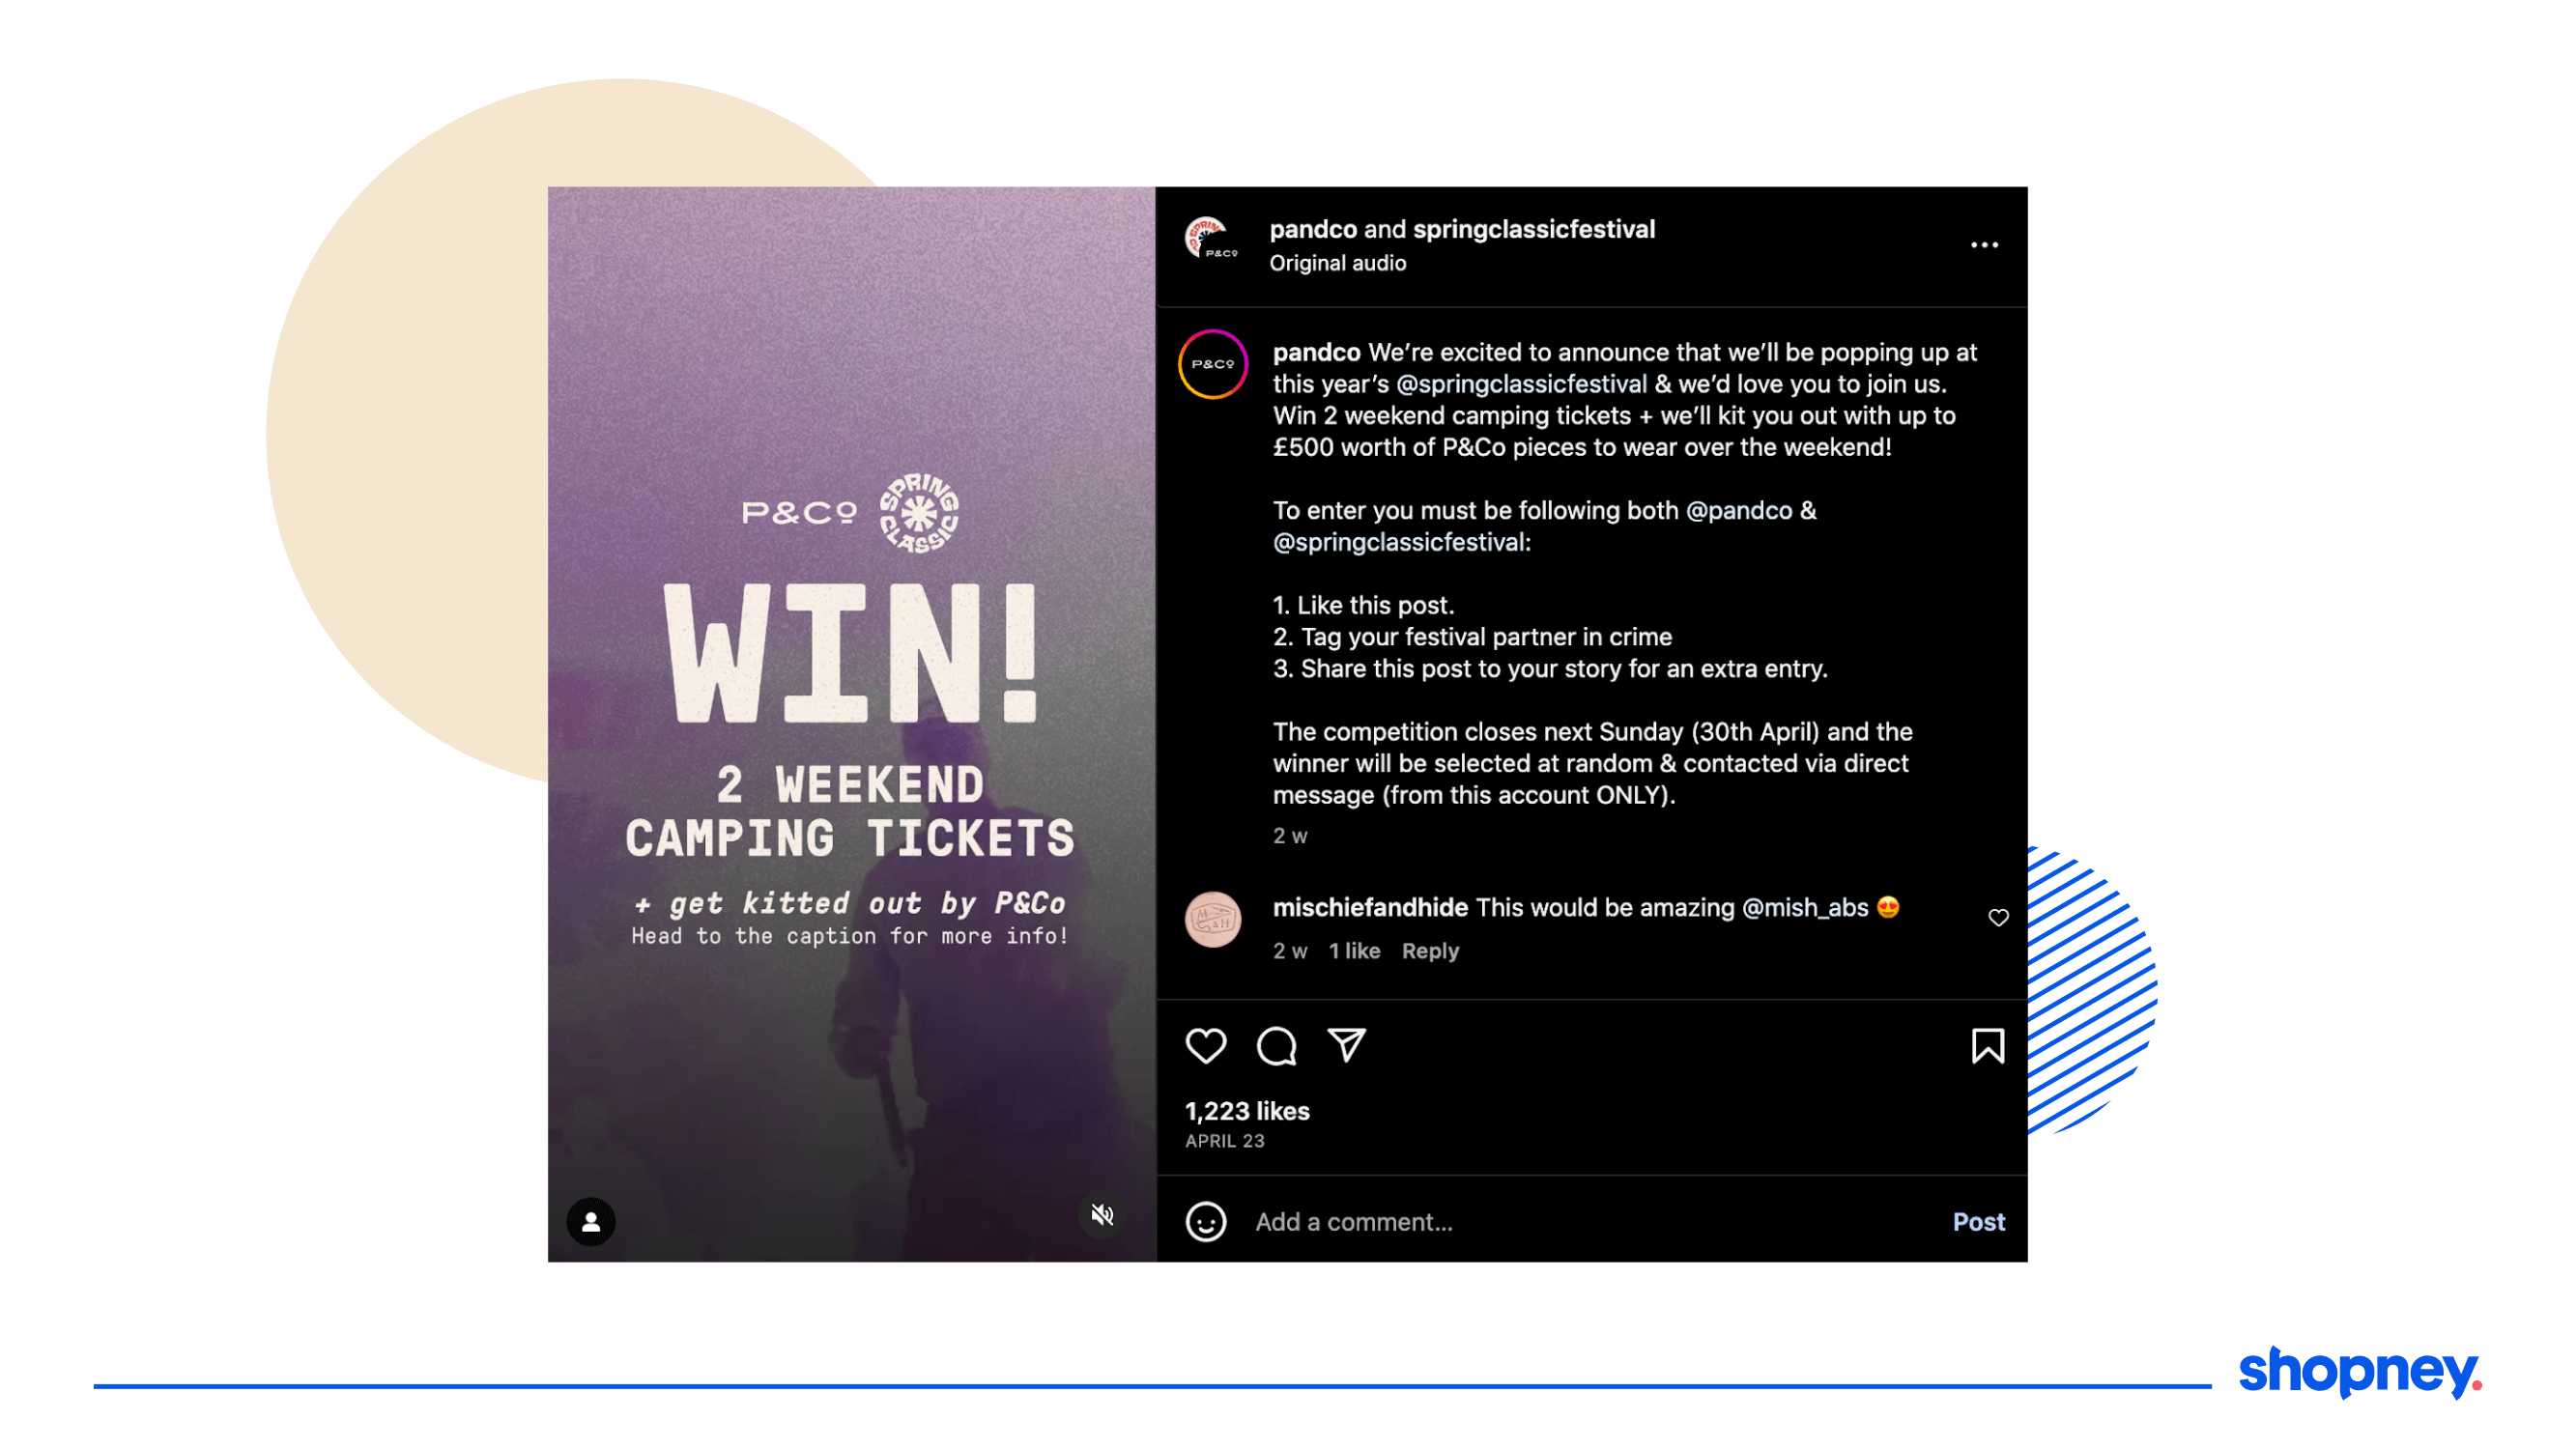Screen dimensions: 2576x1449
Task: Open the emoji picker in the comment bar
Action: coord(1205,1221)
